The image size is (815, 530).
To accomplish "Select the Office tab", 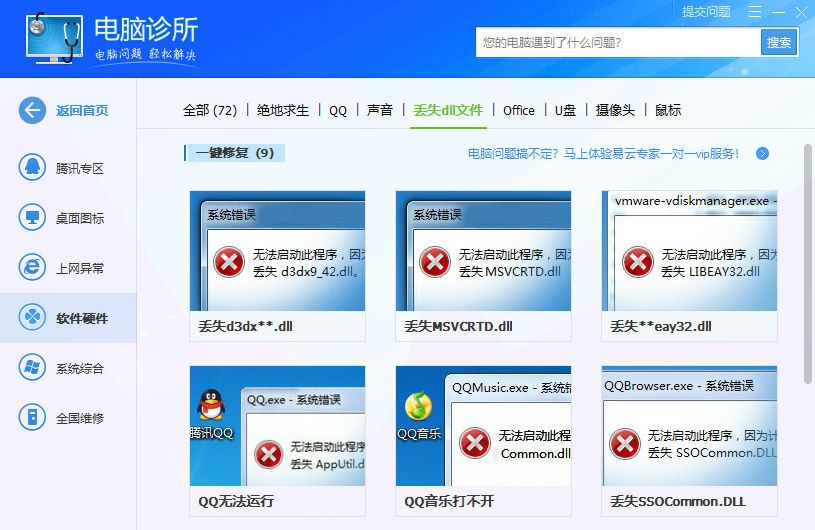I will pos(519,110).
